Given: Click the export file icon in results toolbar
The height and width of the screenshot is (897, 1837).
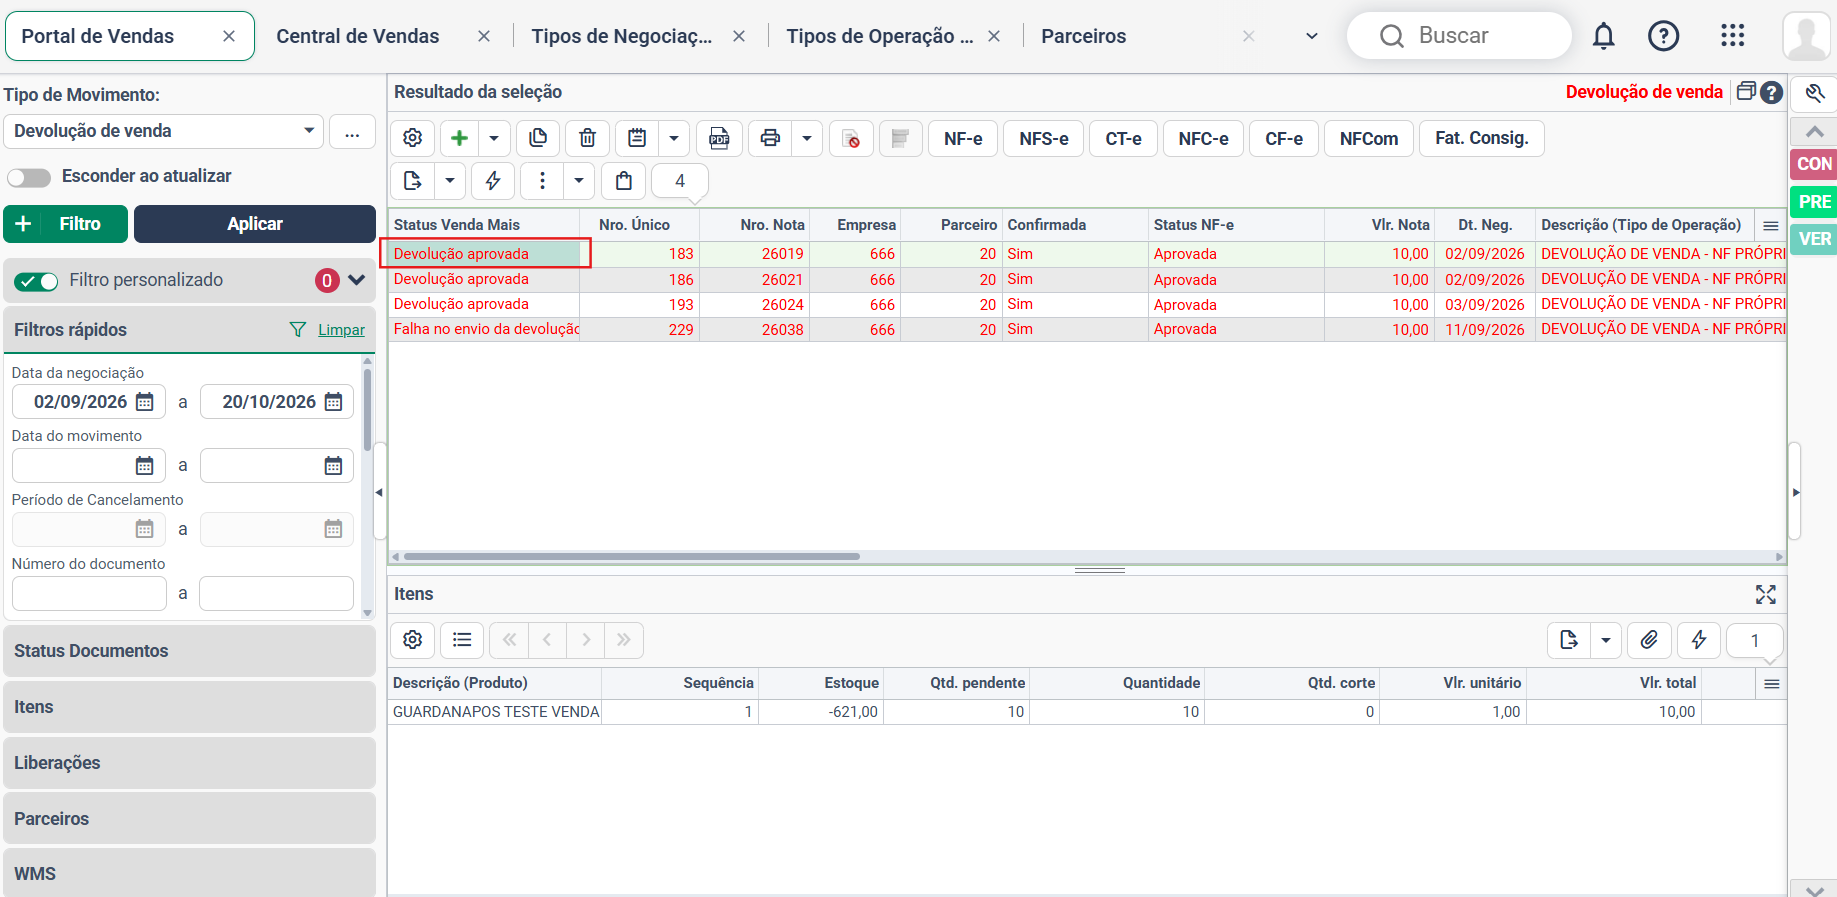Looking at the screenshot, I should click(x=413, y=181).
